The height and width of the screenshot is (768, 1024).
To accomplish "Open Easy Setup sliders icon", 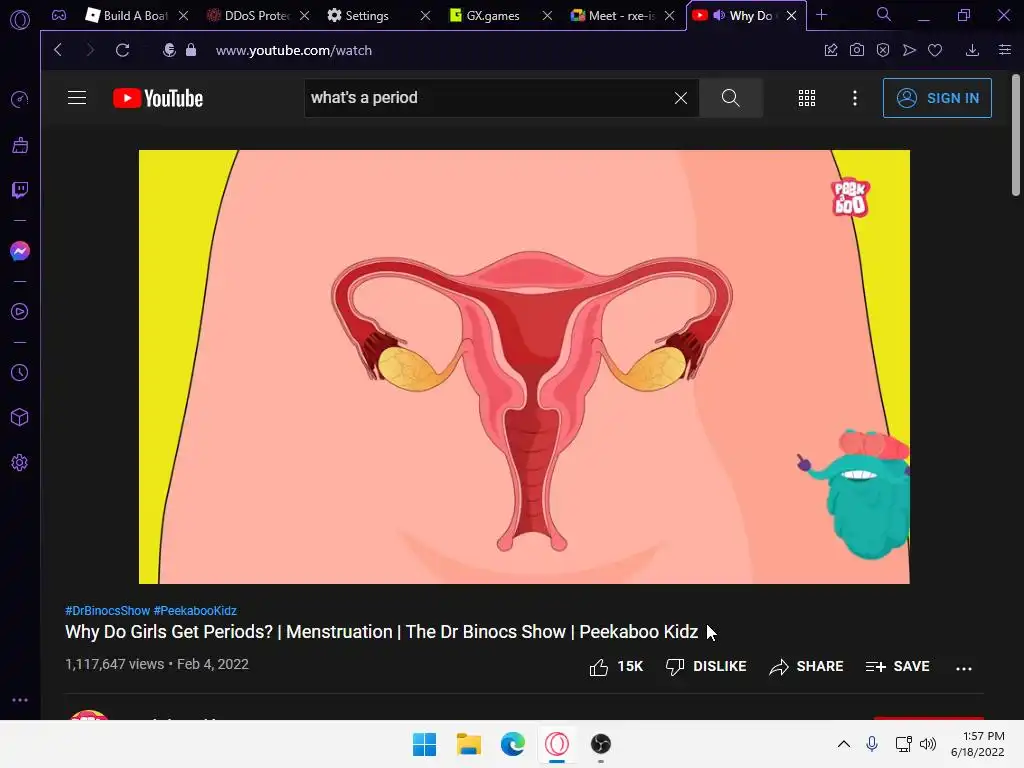I will pyautogui.click(x=1005, y=50).
